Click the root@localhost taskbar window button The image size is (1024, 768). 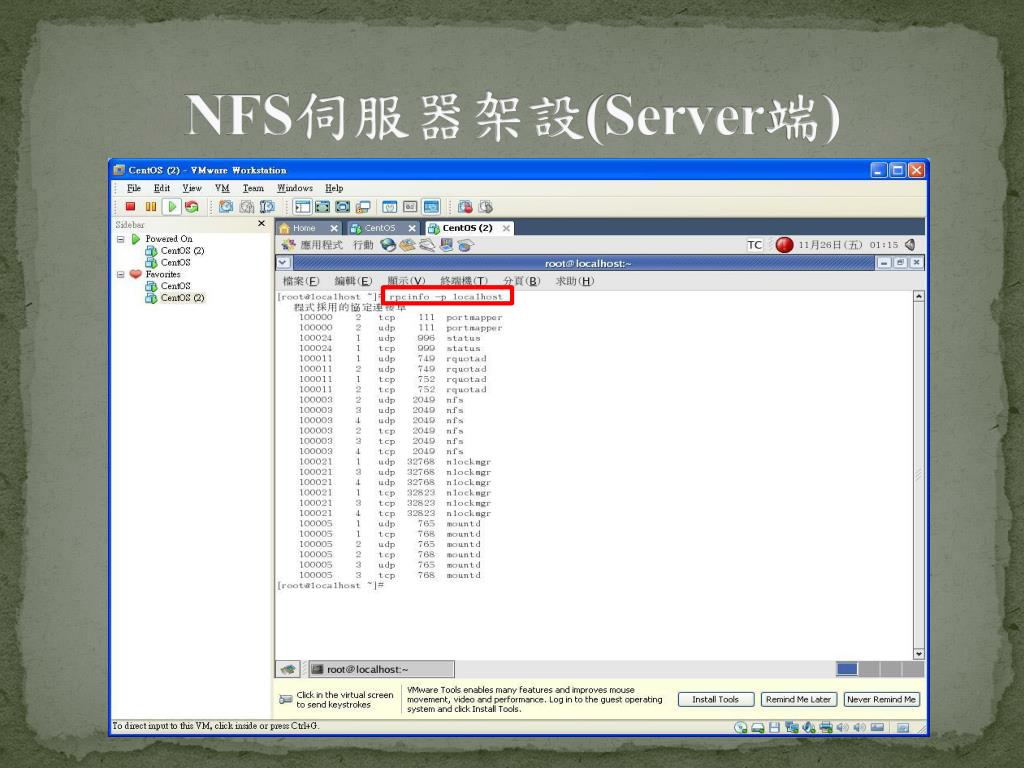coord(381,669)
